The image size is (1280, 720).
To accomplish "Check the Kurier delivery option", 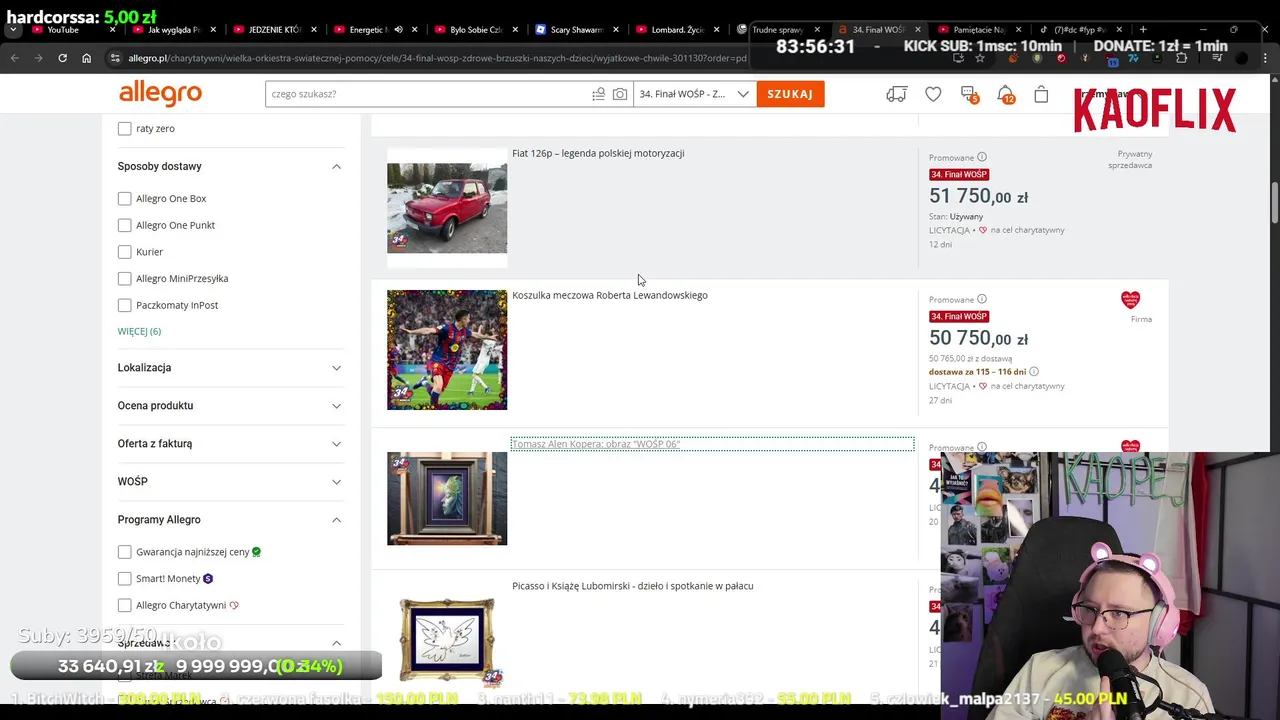I will [124, 252].
